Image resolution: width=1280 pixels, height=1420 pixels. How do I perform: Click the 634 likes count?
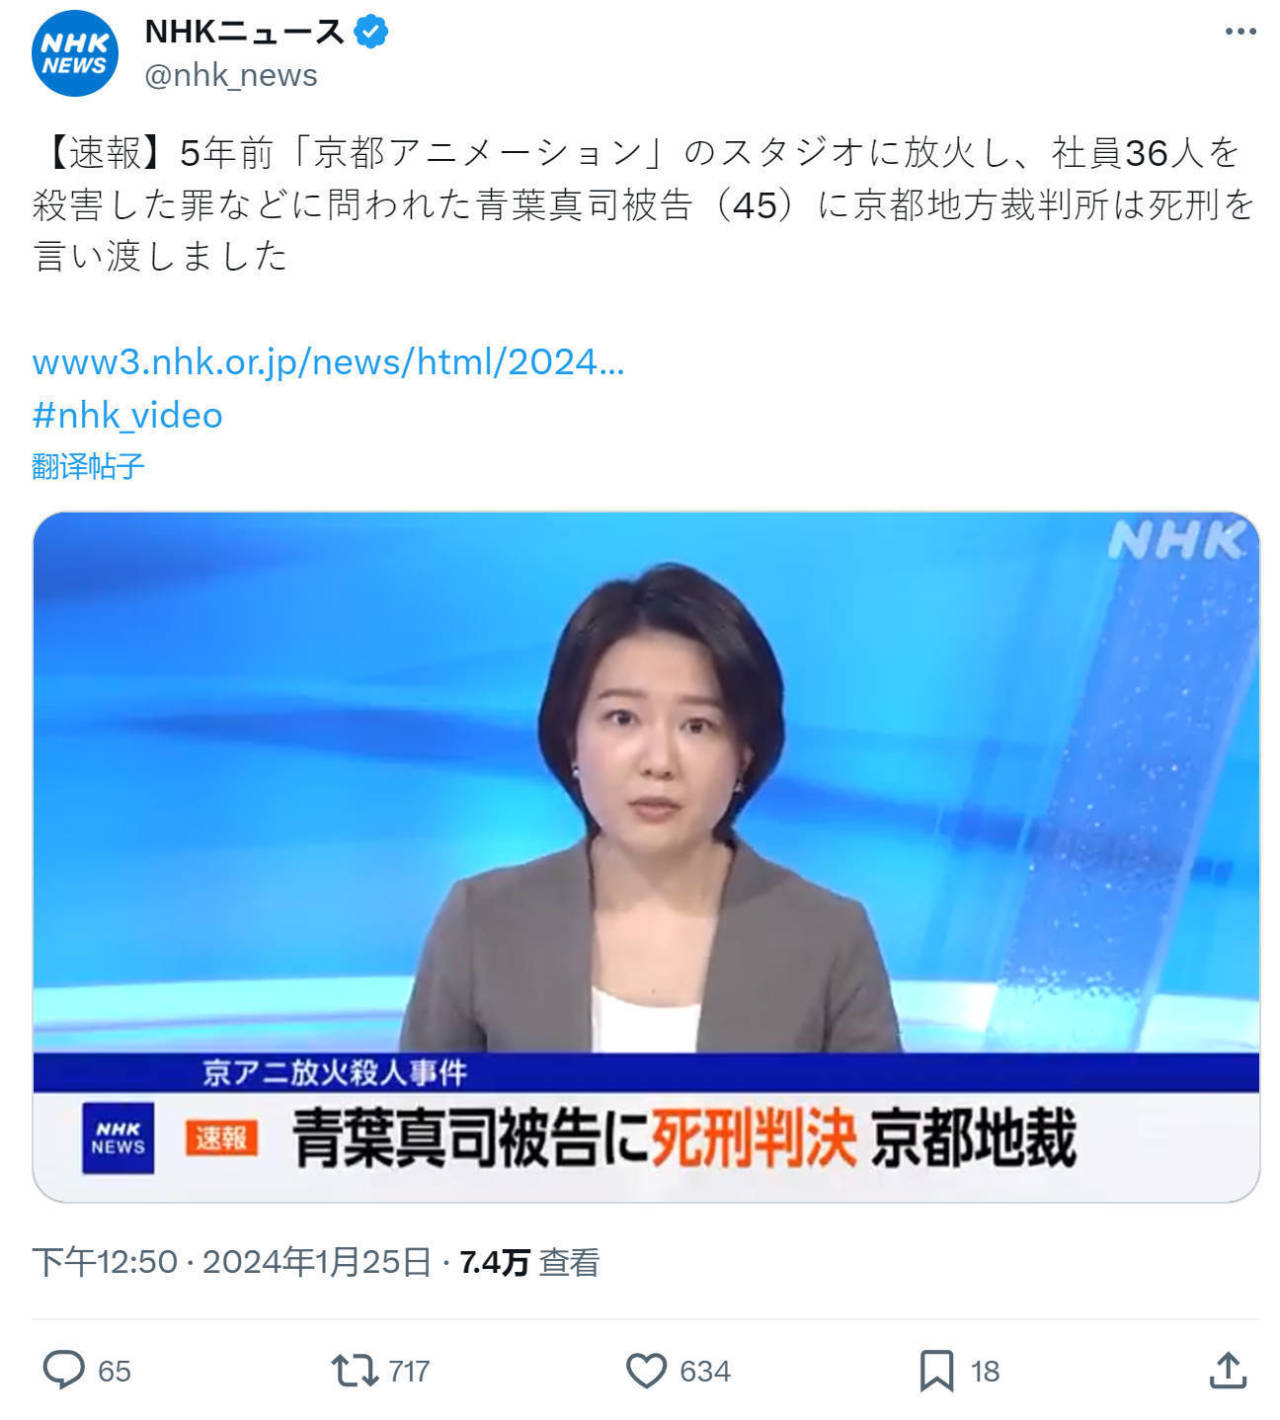(705, 1371)
